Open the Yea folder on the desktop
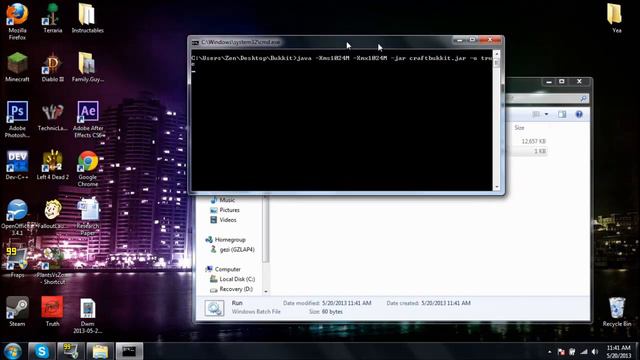Viewport: 640px width, 360px height. coord(616,18)
